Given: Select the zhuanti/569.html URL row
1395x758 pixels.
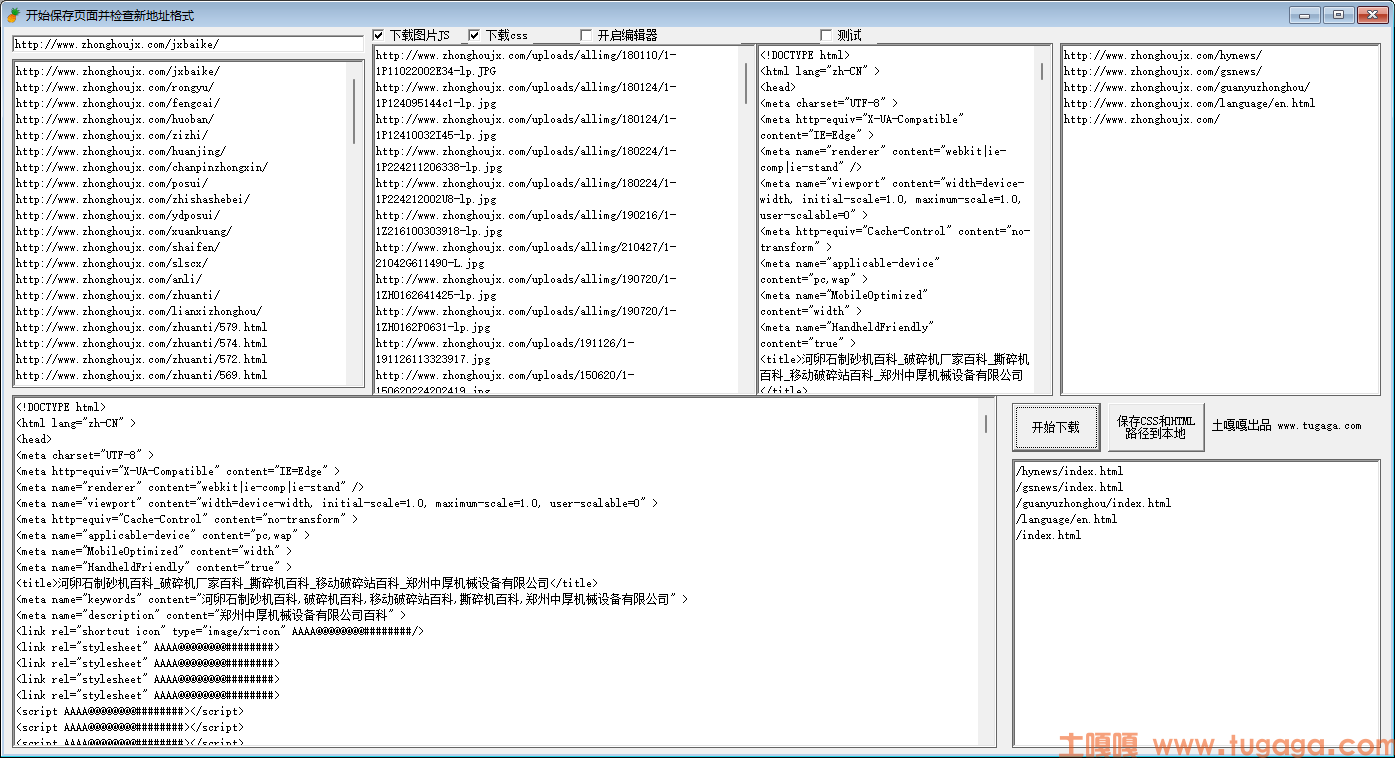Looking at the screenshot, I should click(142, 375).
